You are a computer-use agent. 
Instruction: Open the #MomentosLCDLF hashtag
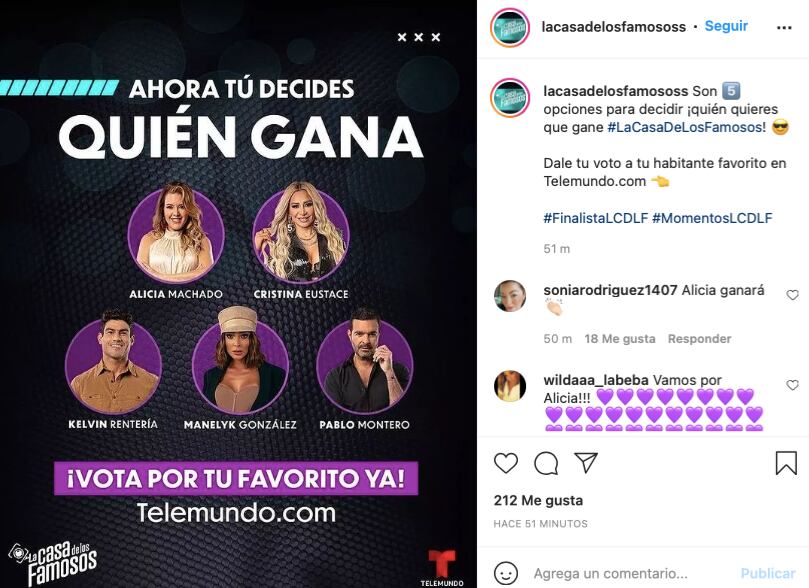[x=712, y=218]
